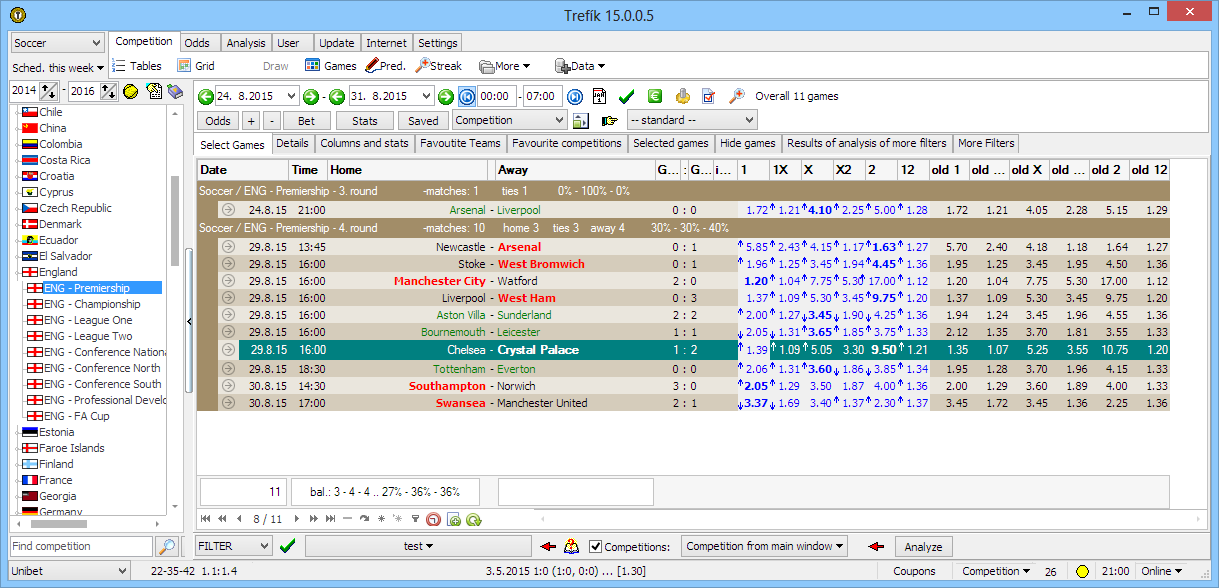The width and height of the screenshot is (1219, 588).
Task: Click the notes sheet icon beside year range
Action: pyautogui.click(x=154, y=91)
